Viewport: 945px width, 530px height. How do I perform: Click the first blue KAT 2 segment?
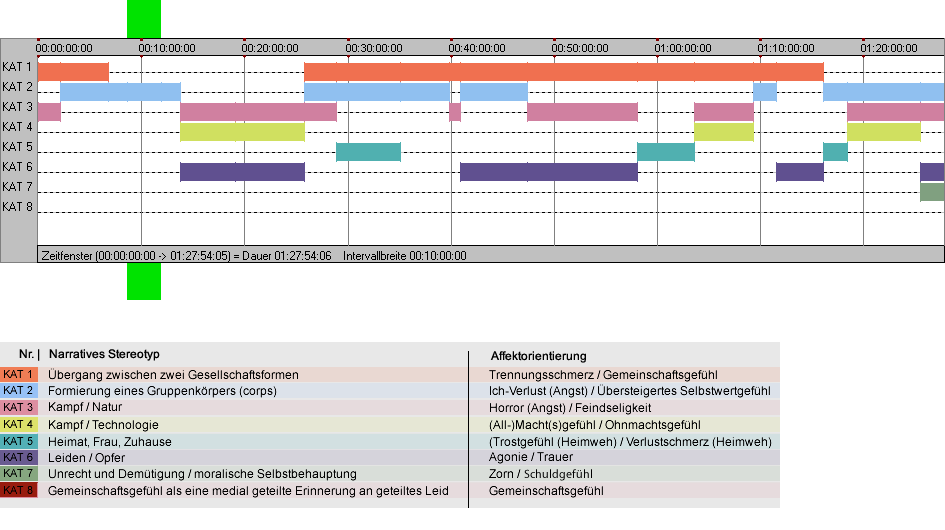coord(121,92)
